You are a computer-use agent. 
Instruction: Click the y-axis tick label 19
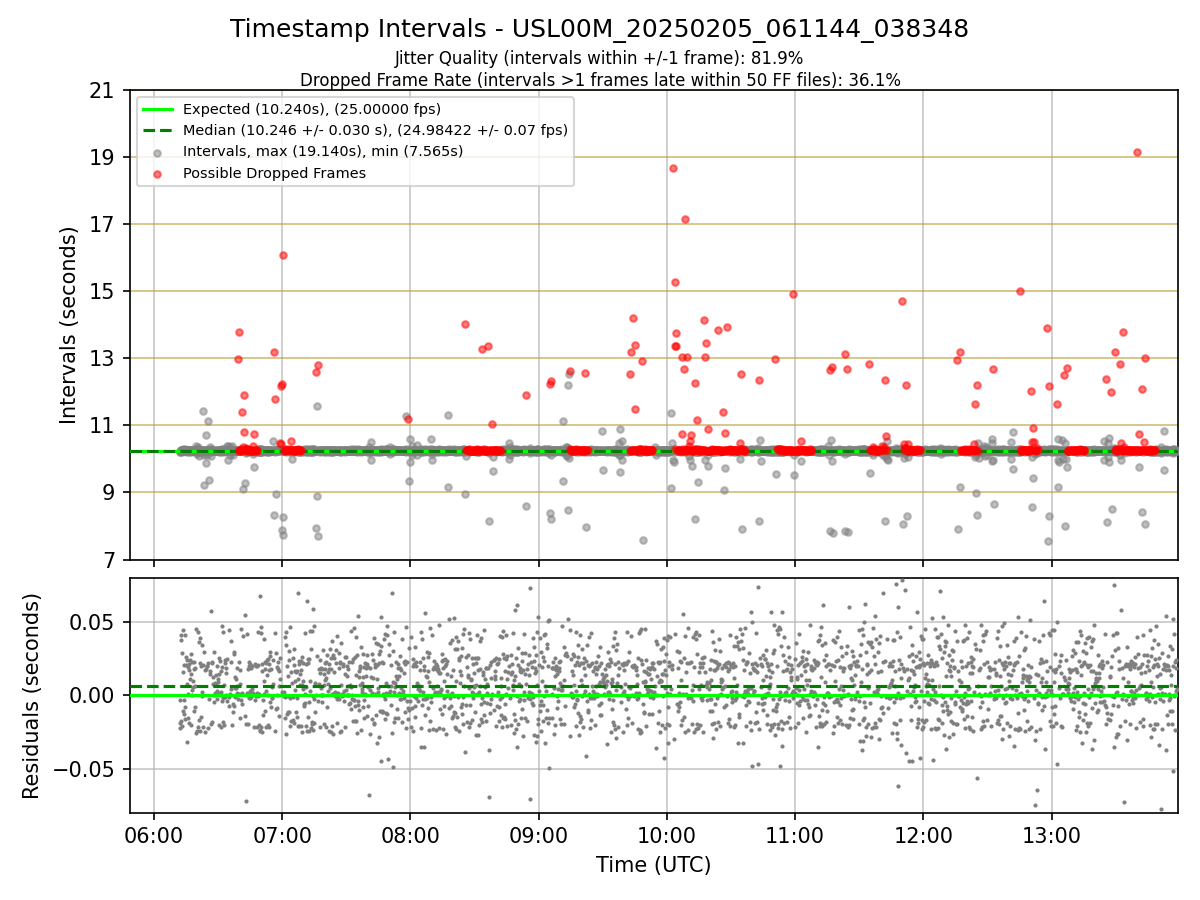tap(101, 158)
